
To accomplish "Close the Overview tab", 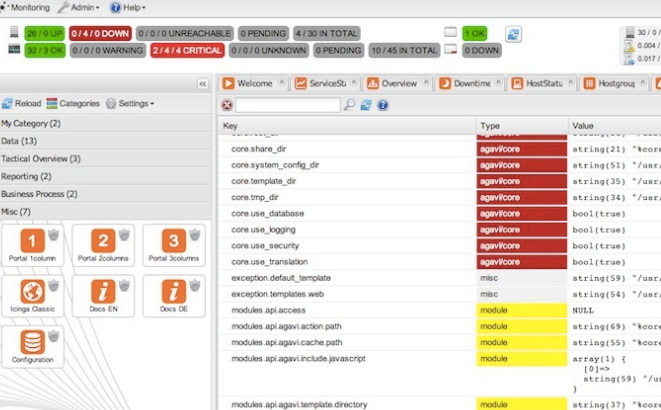I will click(426, 82).
